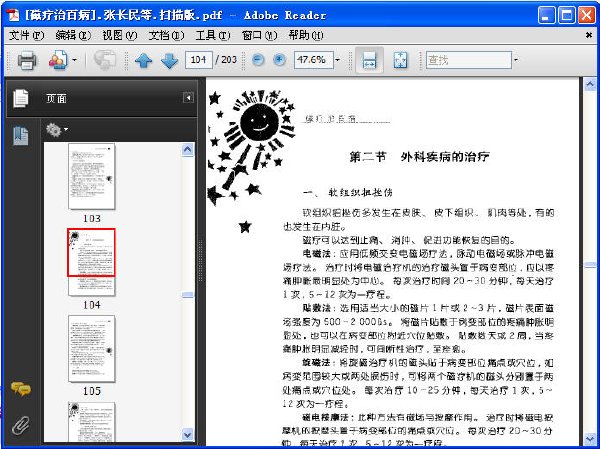Open the find options dropdown arrow
Screen dimensions: 600x449
516,60
